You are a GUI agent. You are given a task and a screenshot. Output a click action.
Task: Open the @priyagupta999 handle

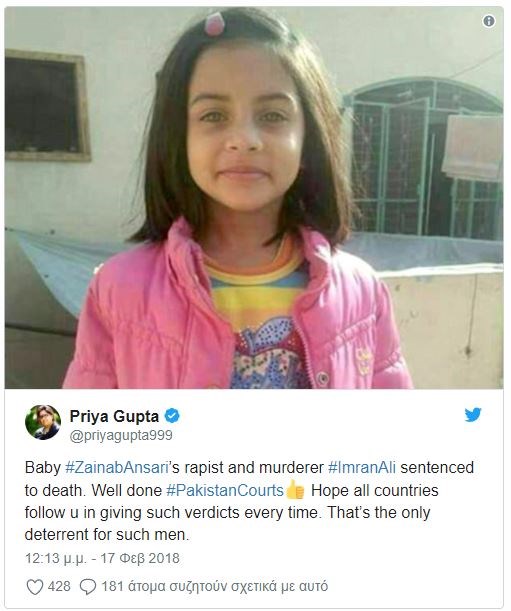coord(121,435)
